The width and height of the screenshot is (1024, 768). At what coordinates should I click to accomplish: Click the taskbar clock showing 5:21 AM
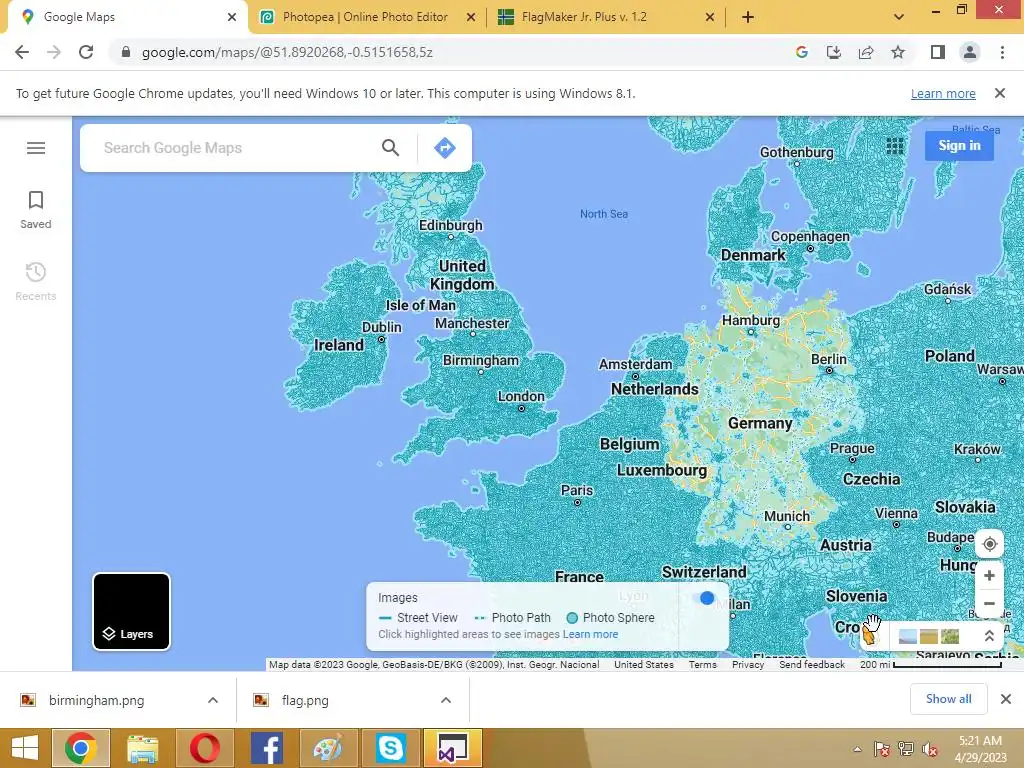tap(980, 749)
